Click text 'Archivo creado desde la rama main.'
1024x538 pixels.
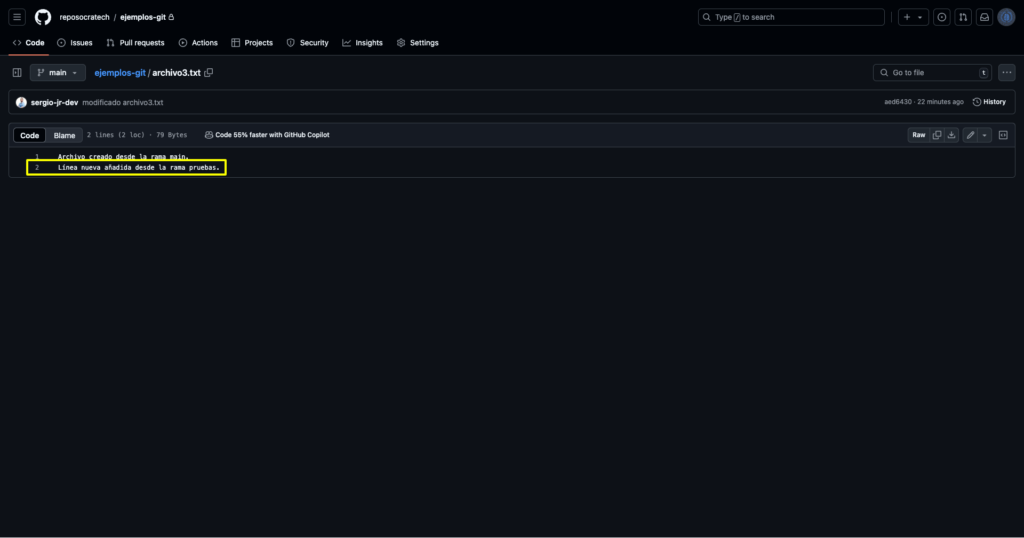click(x=123, y=157)
